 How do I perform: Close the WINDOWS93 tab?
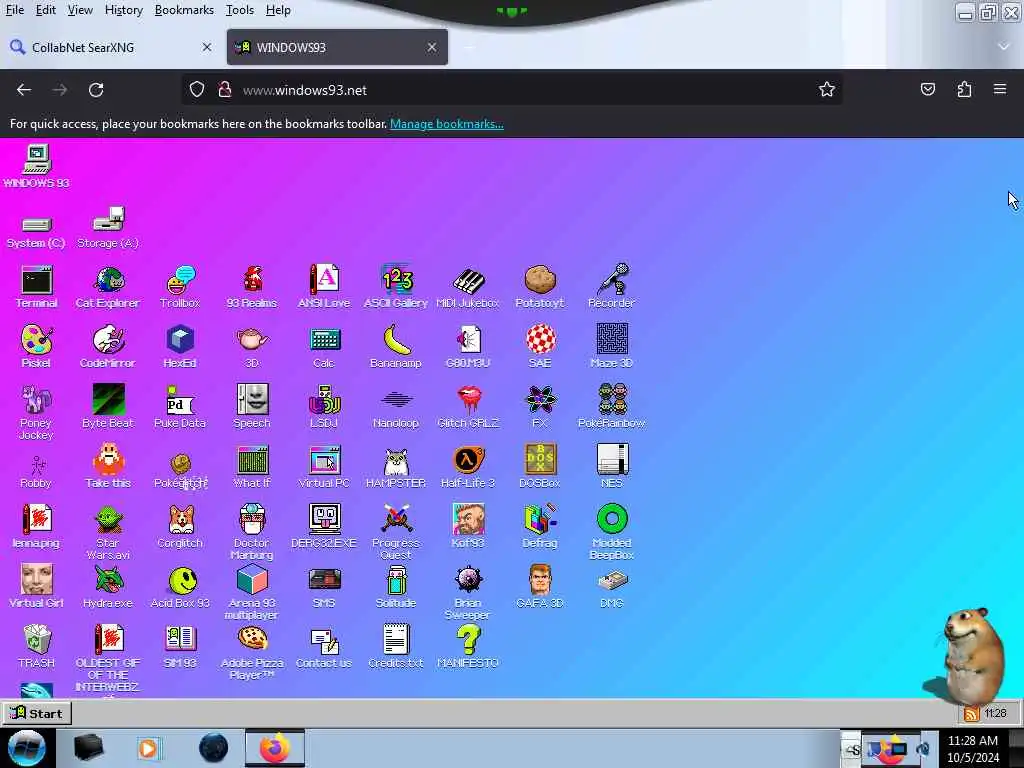point(432,47)
